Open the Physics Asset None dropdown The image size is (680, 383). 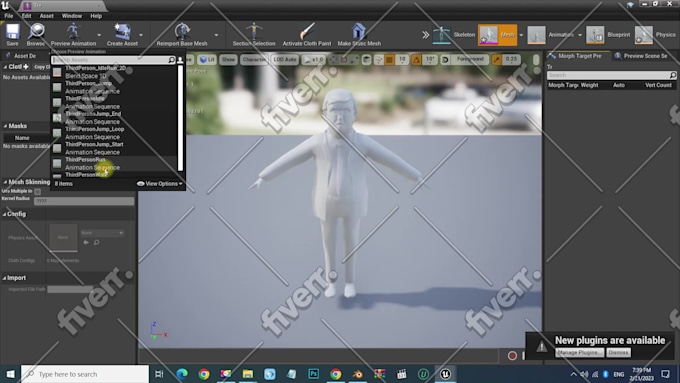(102, 233)
